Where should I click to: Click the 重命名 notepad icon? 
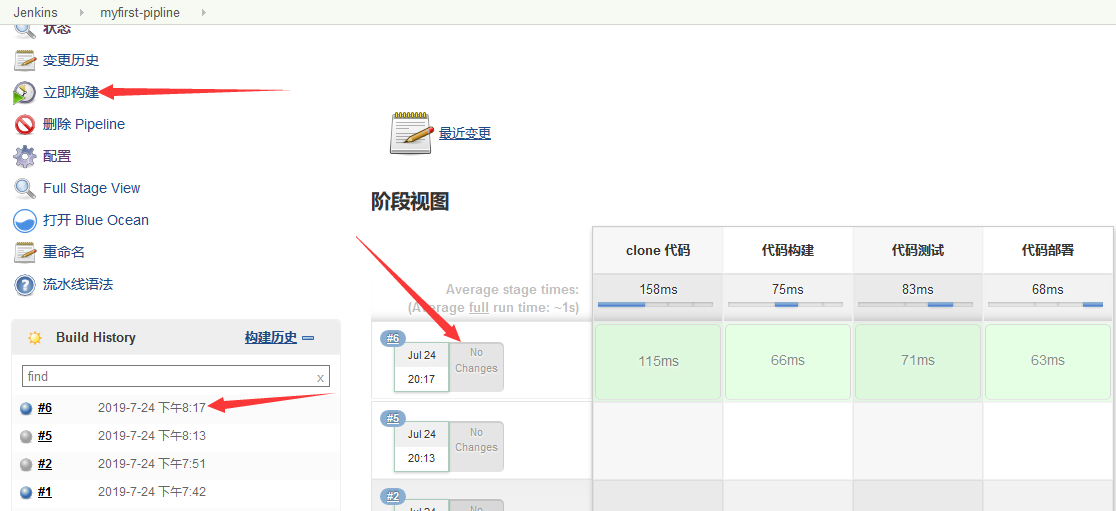click(x=25, y=253)
